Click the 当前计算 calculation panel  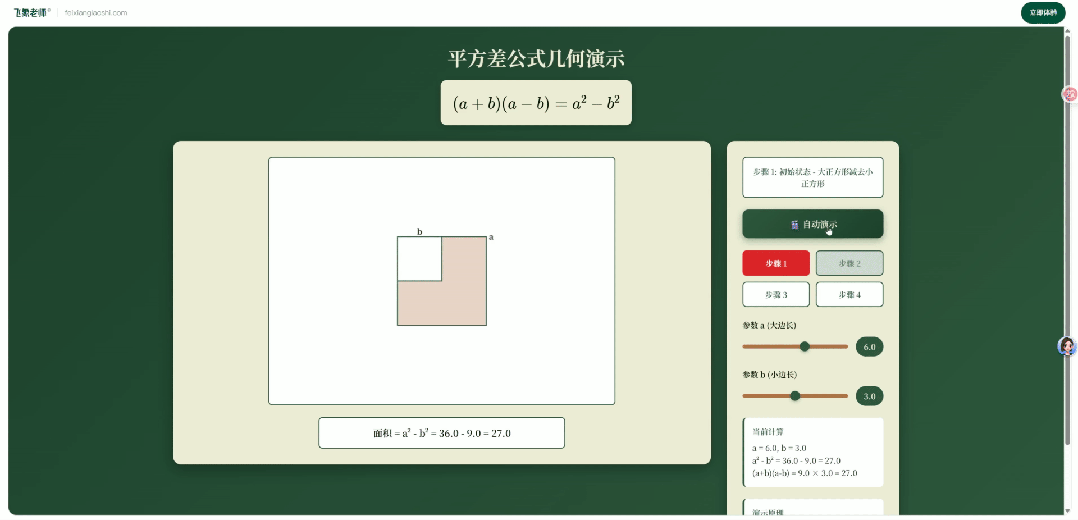pyautogui.click(x=812, y=451)
